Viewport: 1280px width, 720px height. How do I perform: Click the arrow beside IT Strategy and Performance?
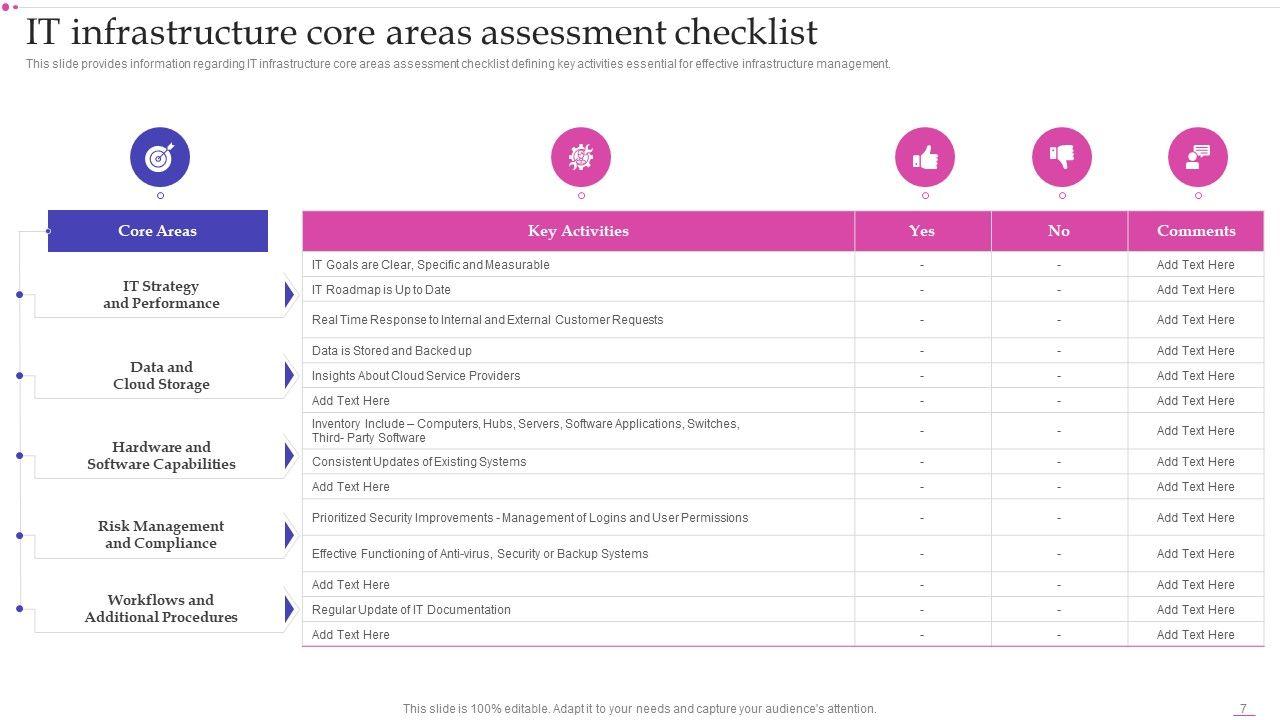pyautogui.click(x=289, y=295)
